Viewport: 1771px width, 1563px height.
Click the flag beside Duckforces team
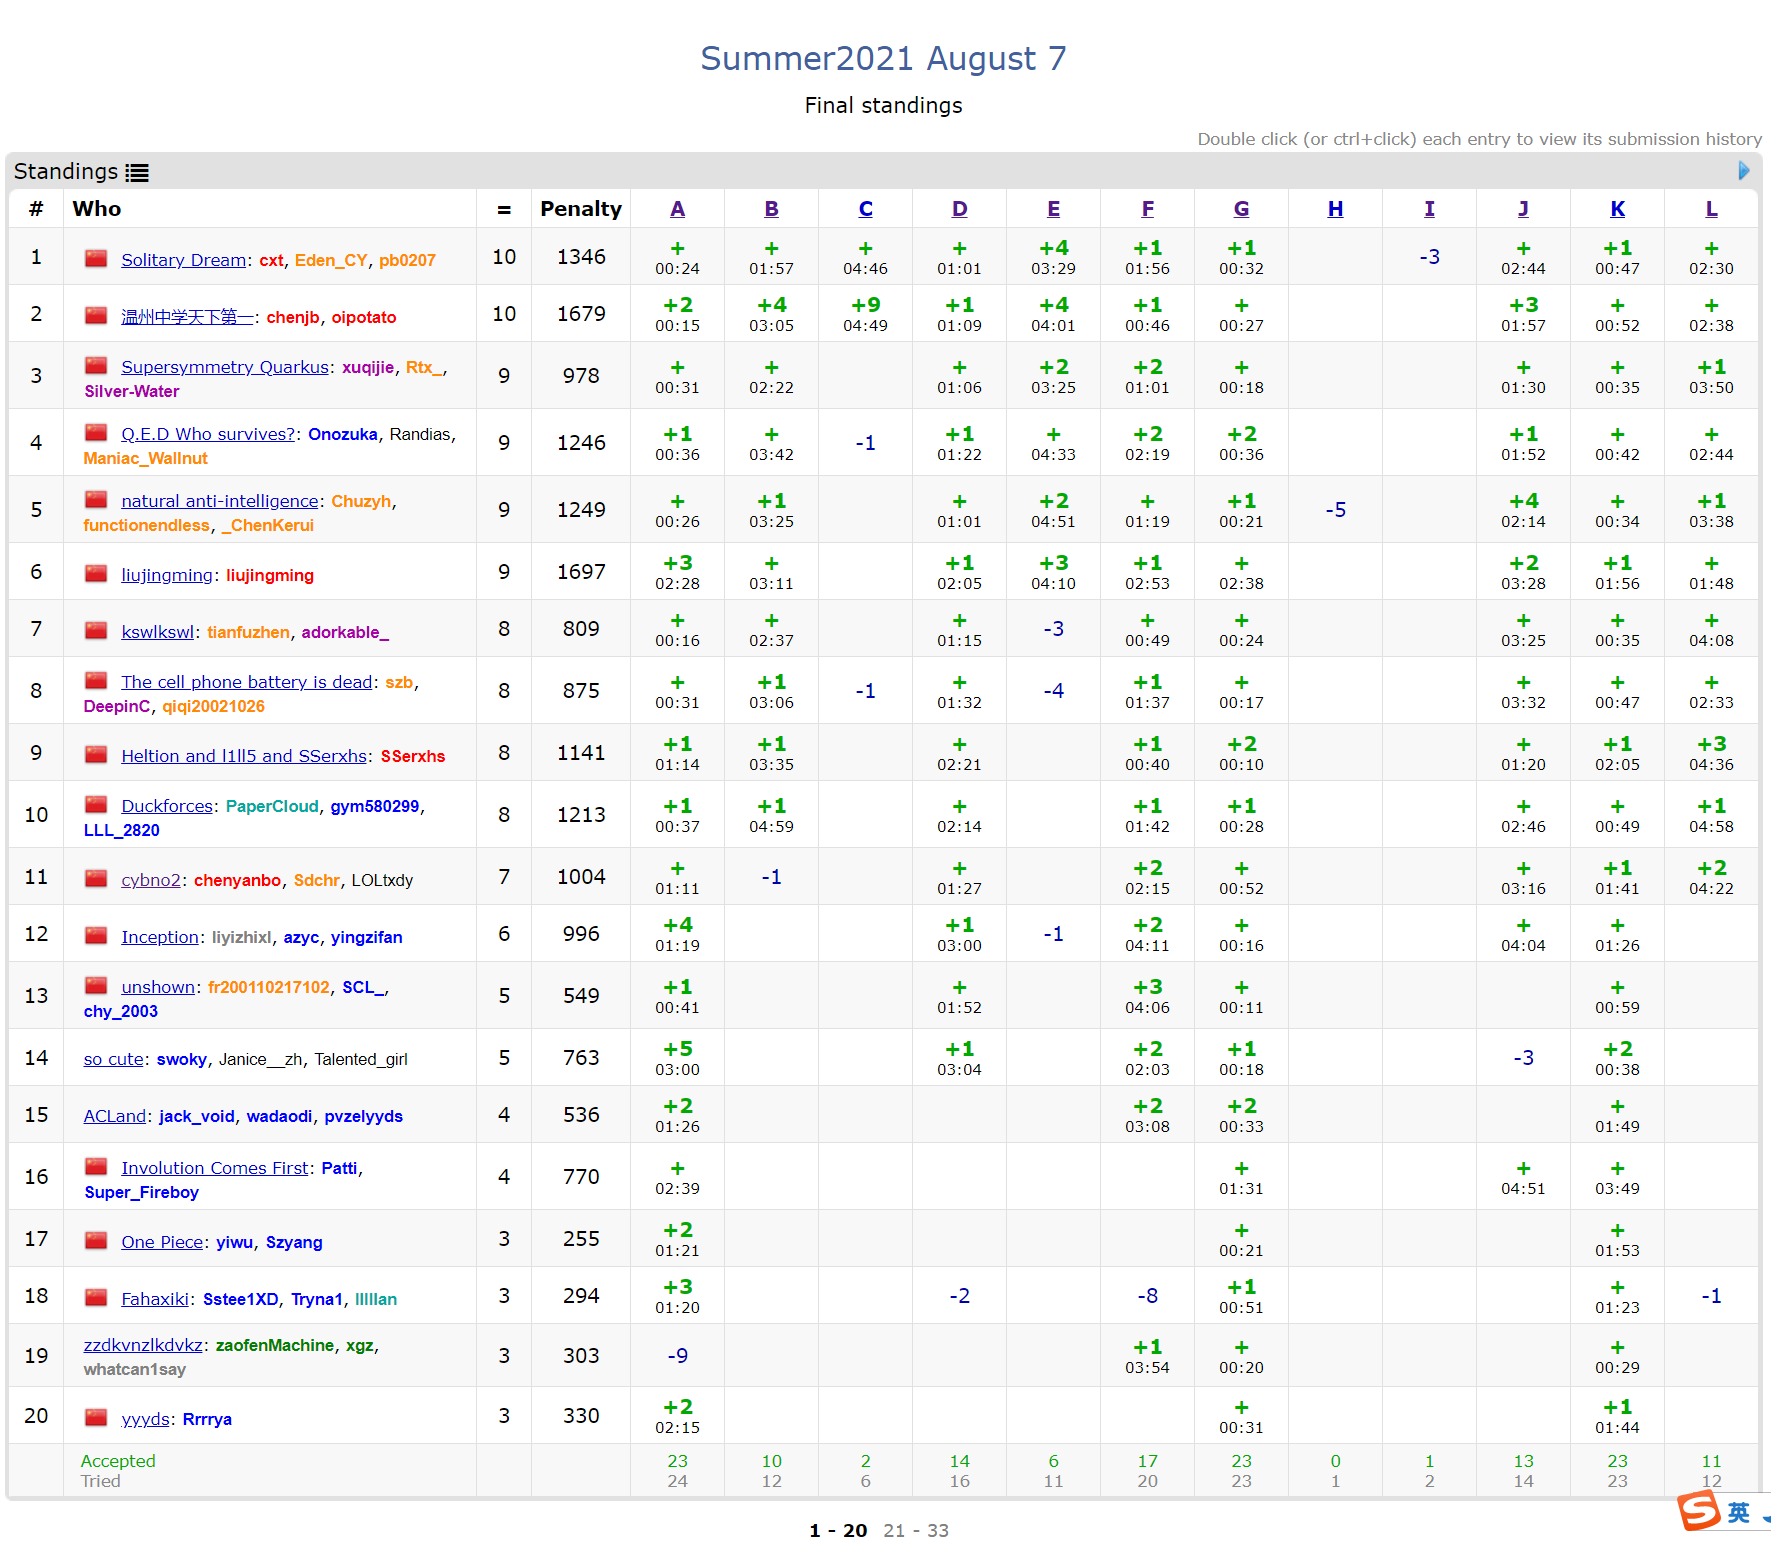96,805
